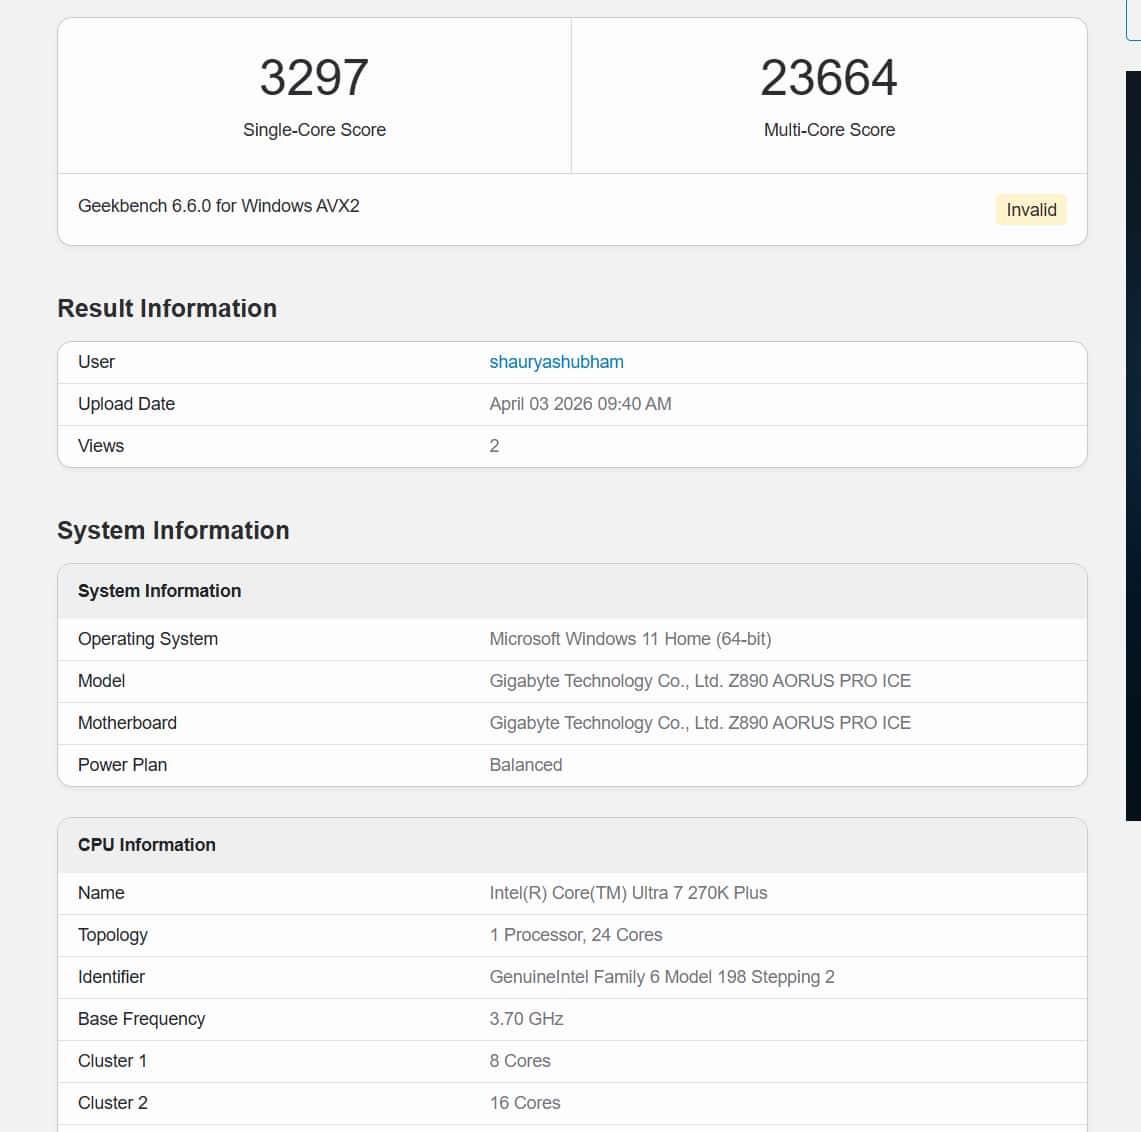Screen dimensions: 1141x1132
Task: Click the Topology row label
Action: pos(113,936)
